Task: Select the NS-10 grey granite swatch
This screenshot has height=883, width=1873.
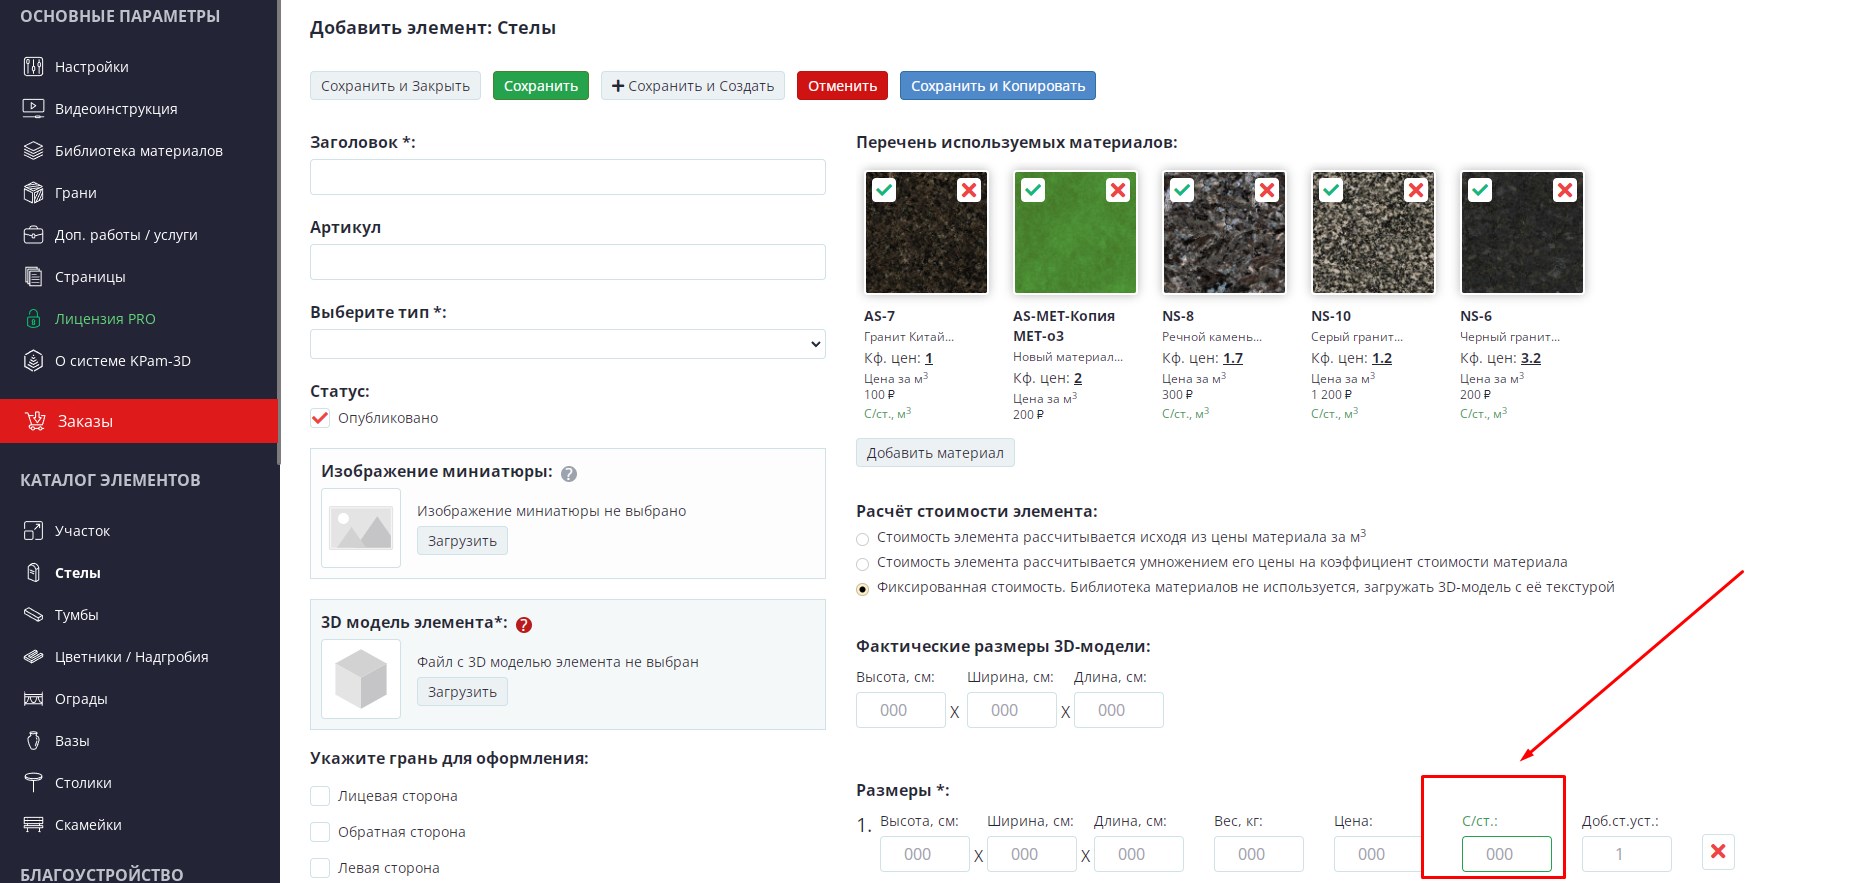Action: click(x=1373, y=232)
